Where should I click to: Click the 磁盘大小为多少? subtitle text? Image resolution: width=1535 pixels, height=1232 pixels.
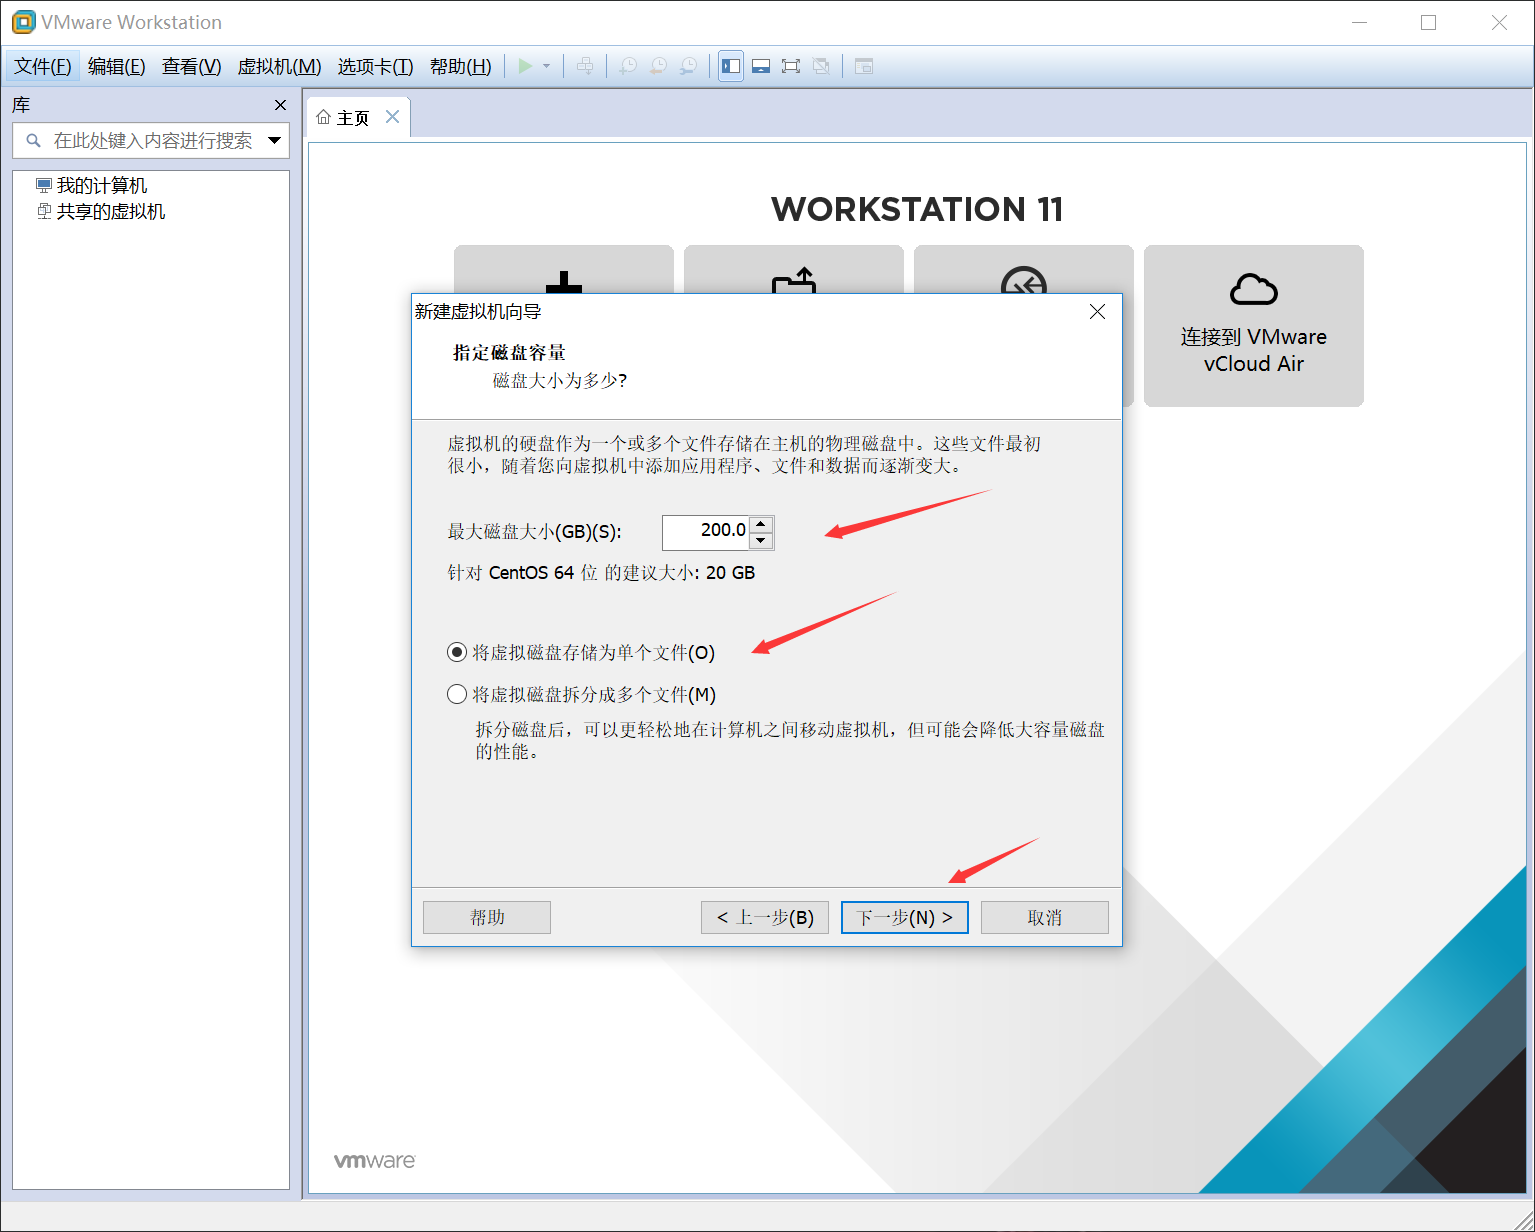click(x=560, y=381)
